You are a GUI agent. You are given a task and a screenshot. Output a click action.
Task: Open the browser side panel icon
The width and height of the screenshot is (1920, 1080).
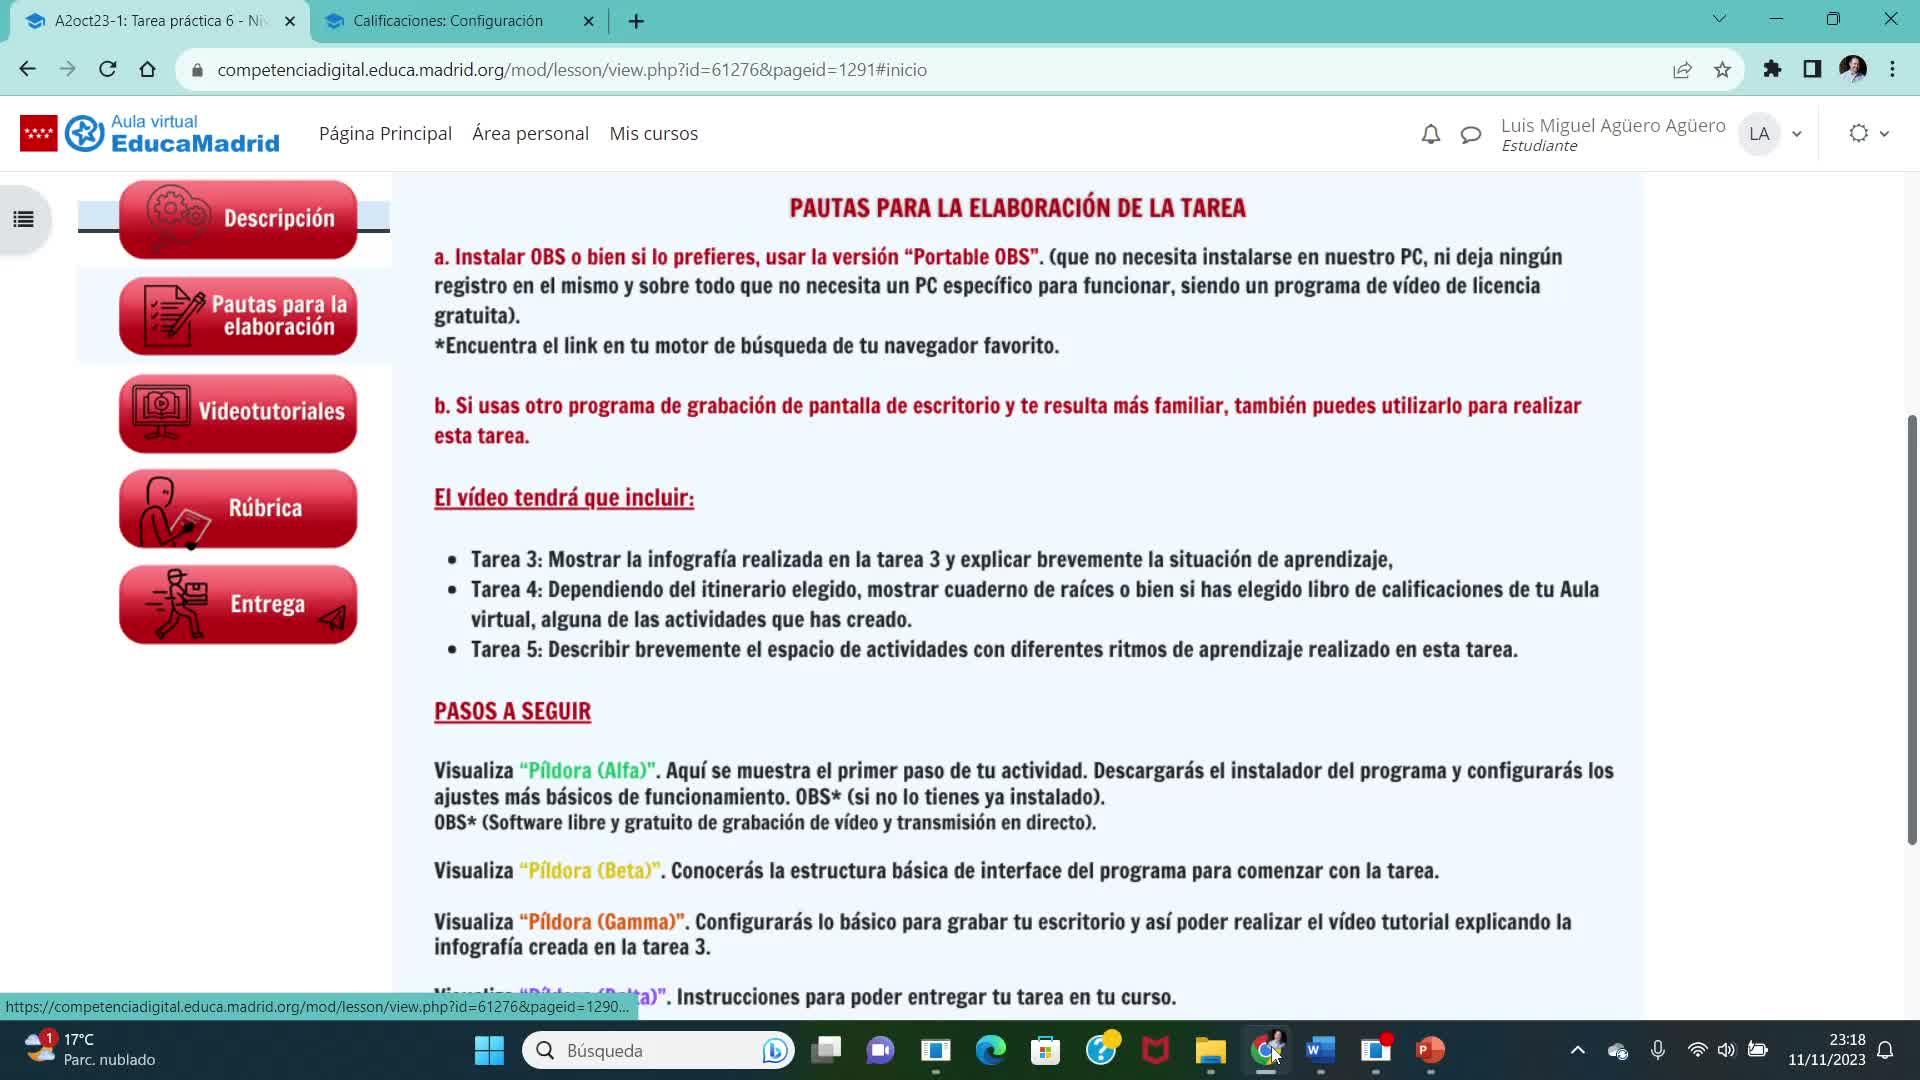1812,70
